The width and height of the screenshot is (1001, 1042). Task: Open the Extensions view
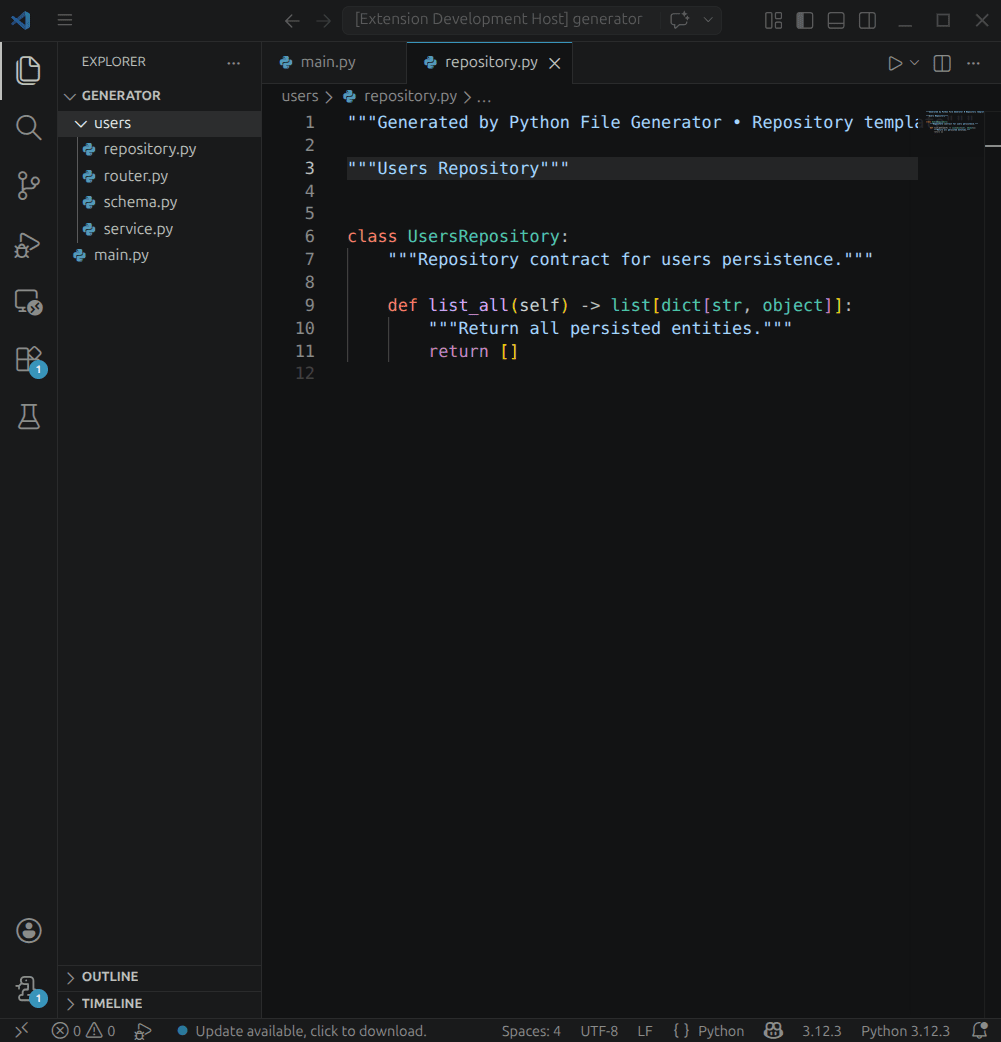[28, 359]
